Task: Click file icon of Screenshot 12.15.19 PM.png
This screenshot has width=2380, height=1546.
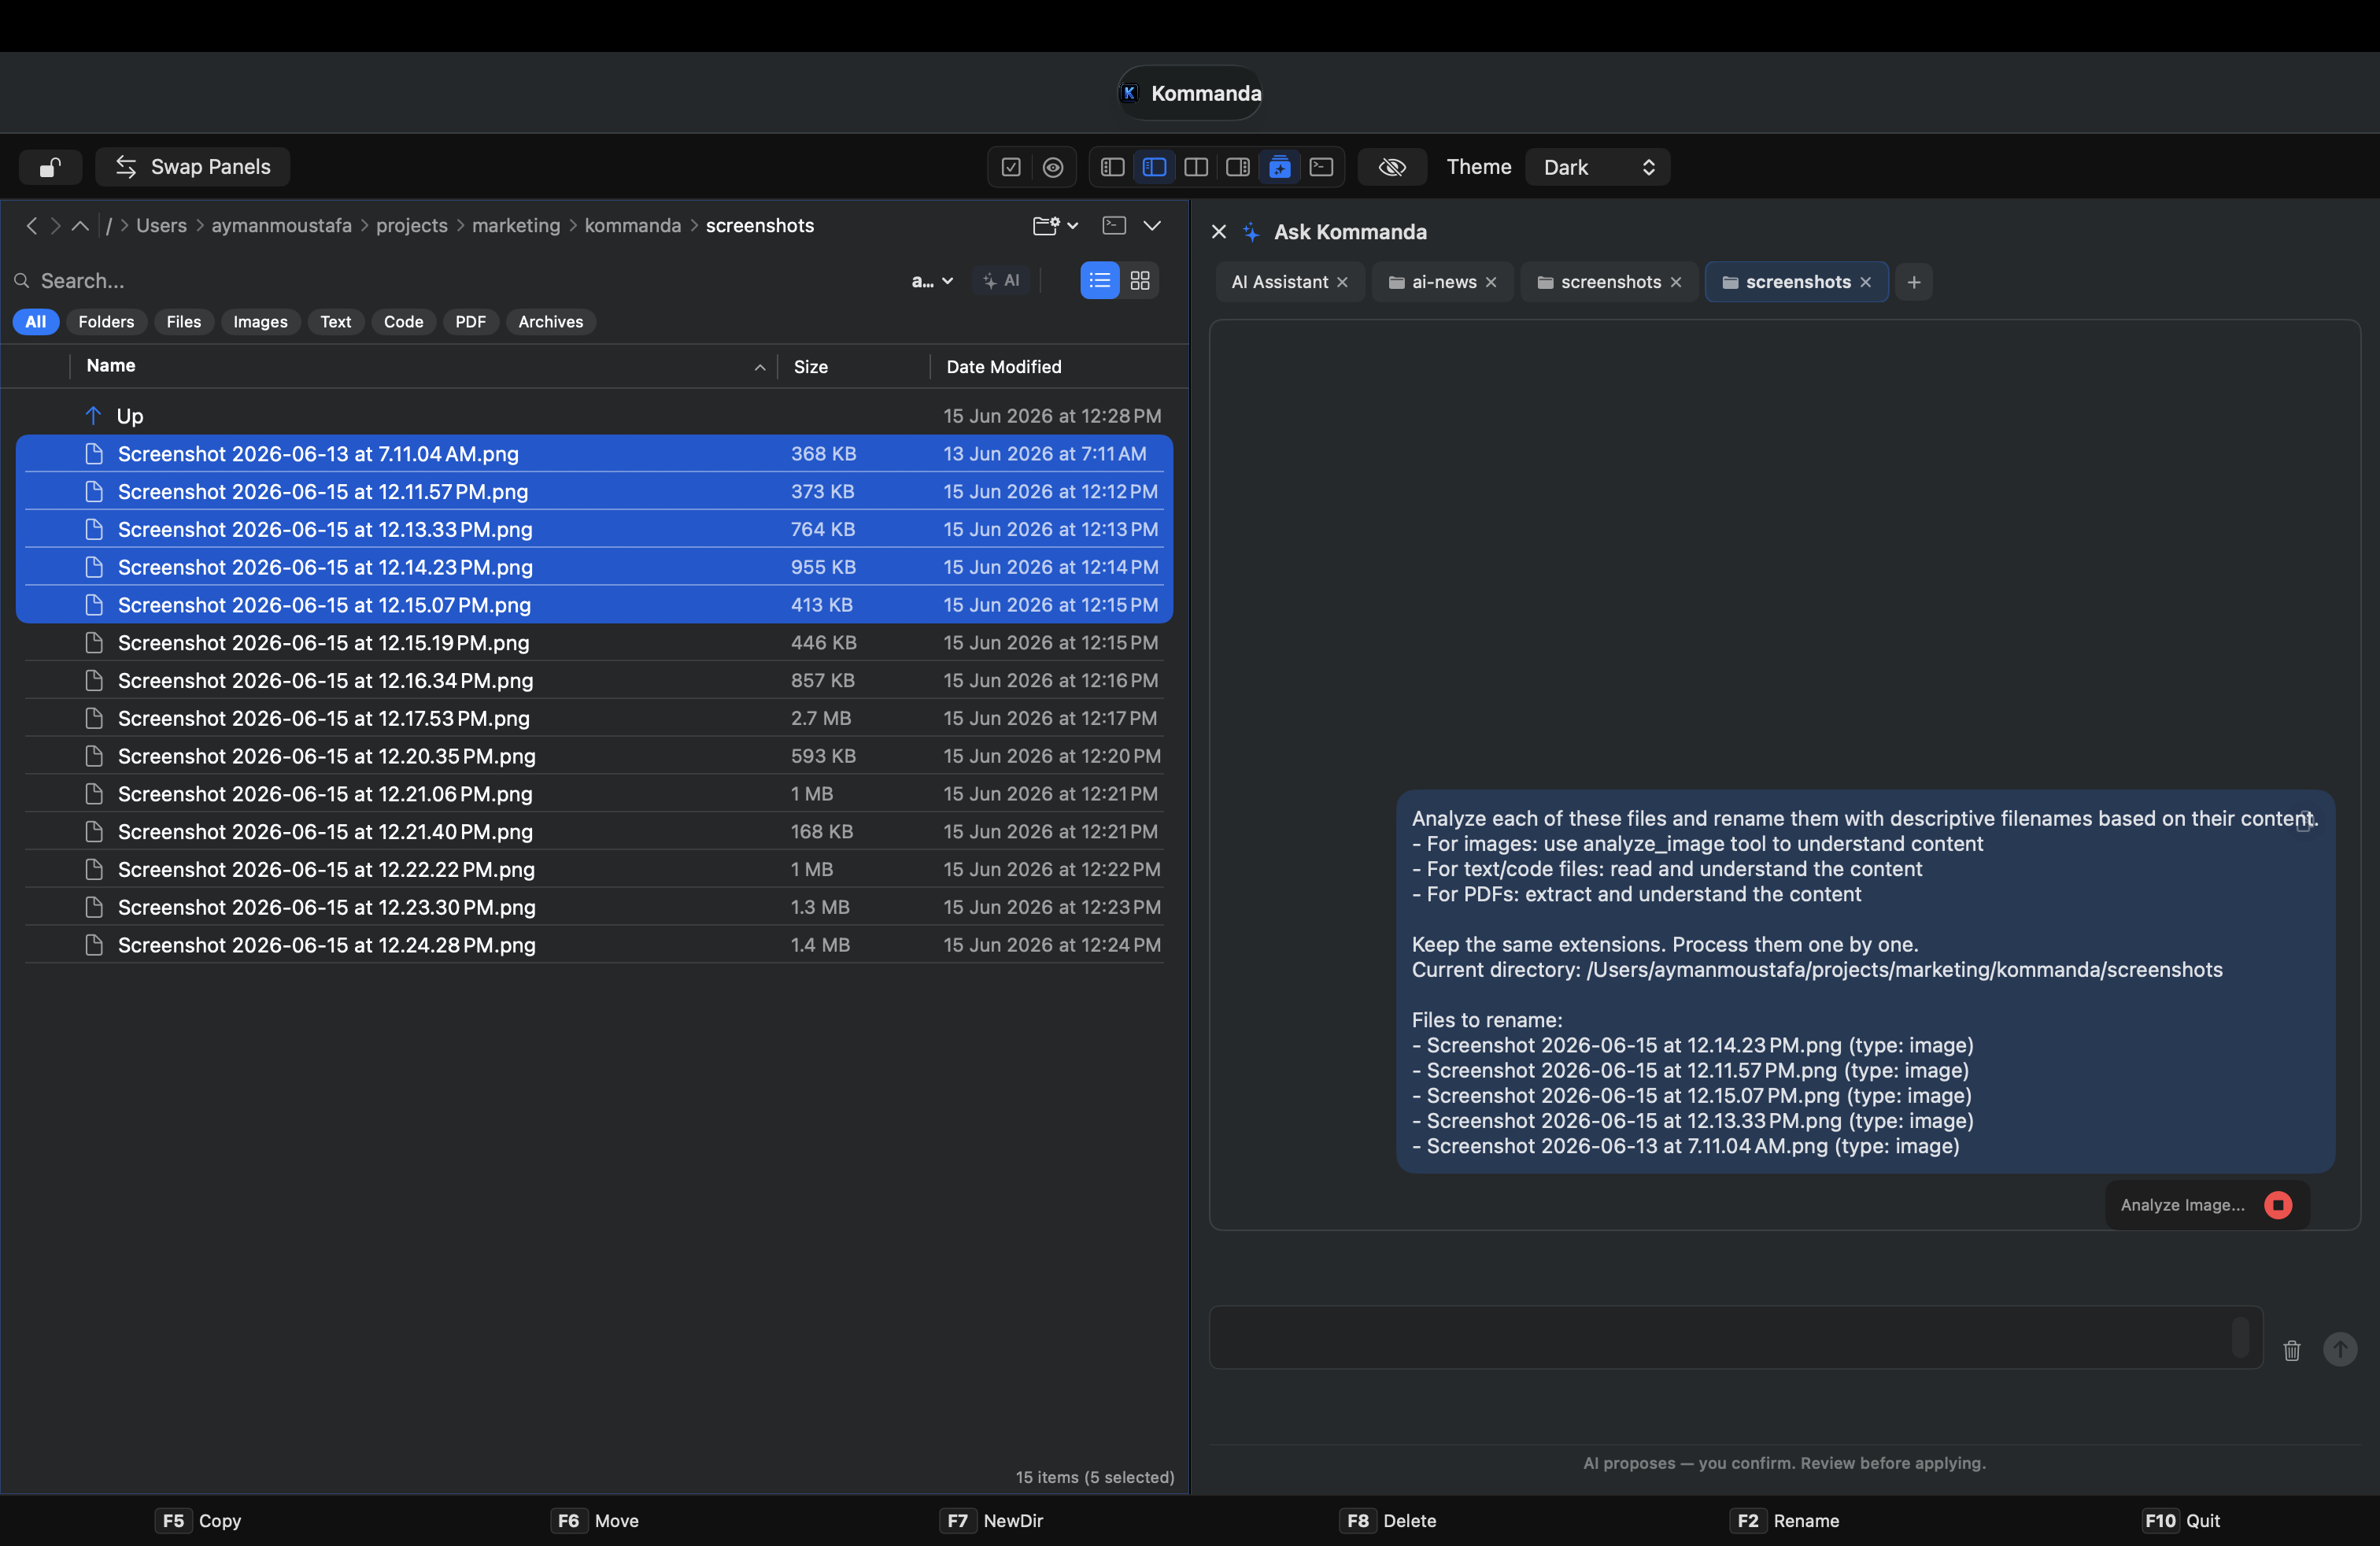Action: coord(94,643)
